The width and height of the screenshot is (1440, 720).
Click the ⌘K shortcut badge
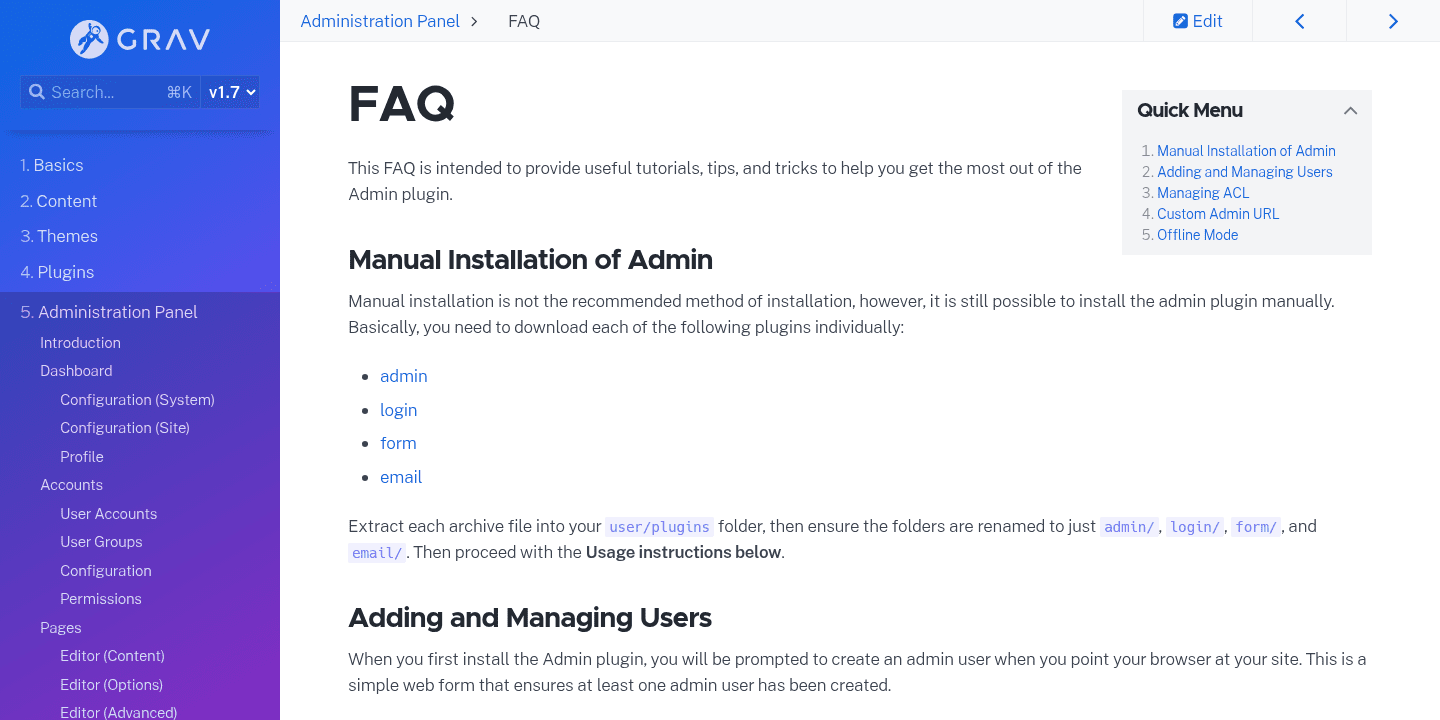point(179,91)
